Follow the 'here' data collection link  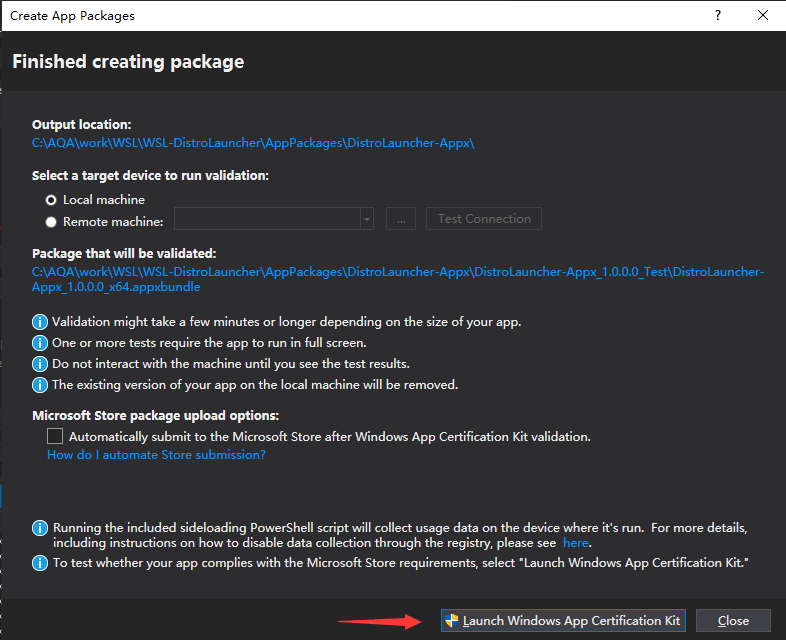pos(575,543)
